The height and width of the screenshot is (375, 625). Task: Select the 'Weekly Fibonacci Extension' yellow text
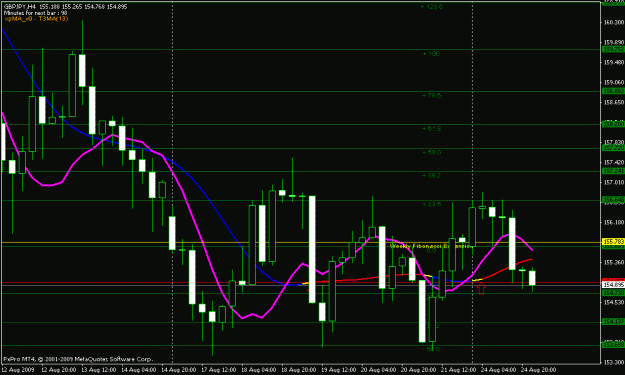pos(430,246)
